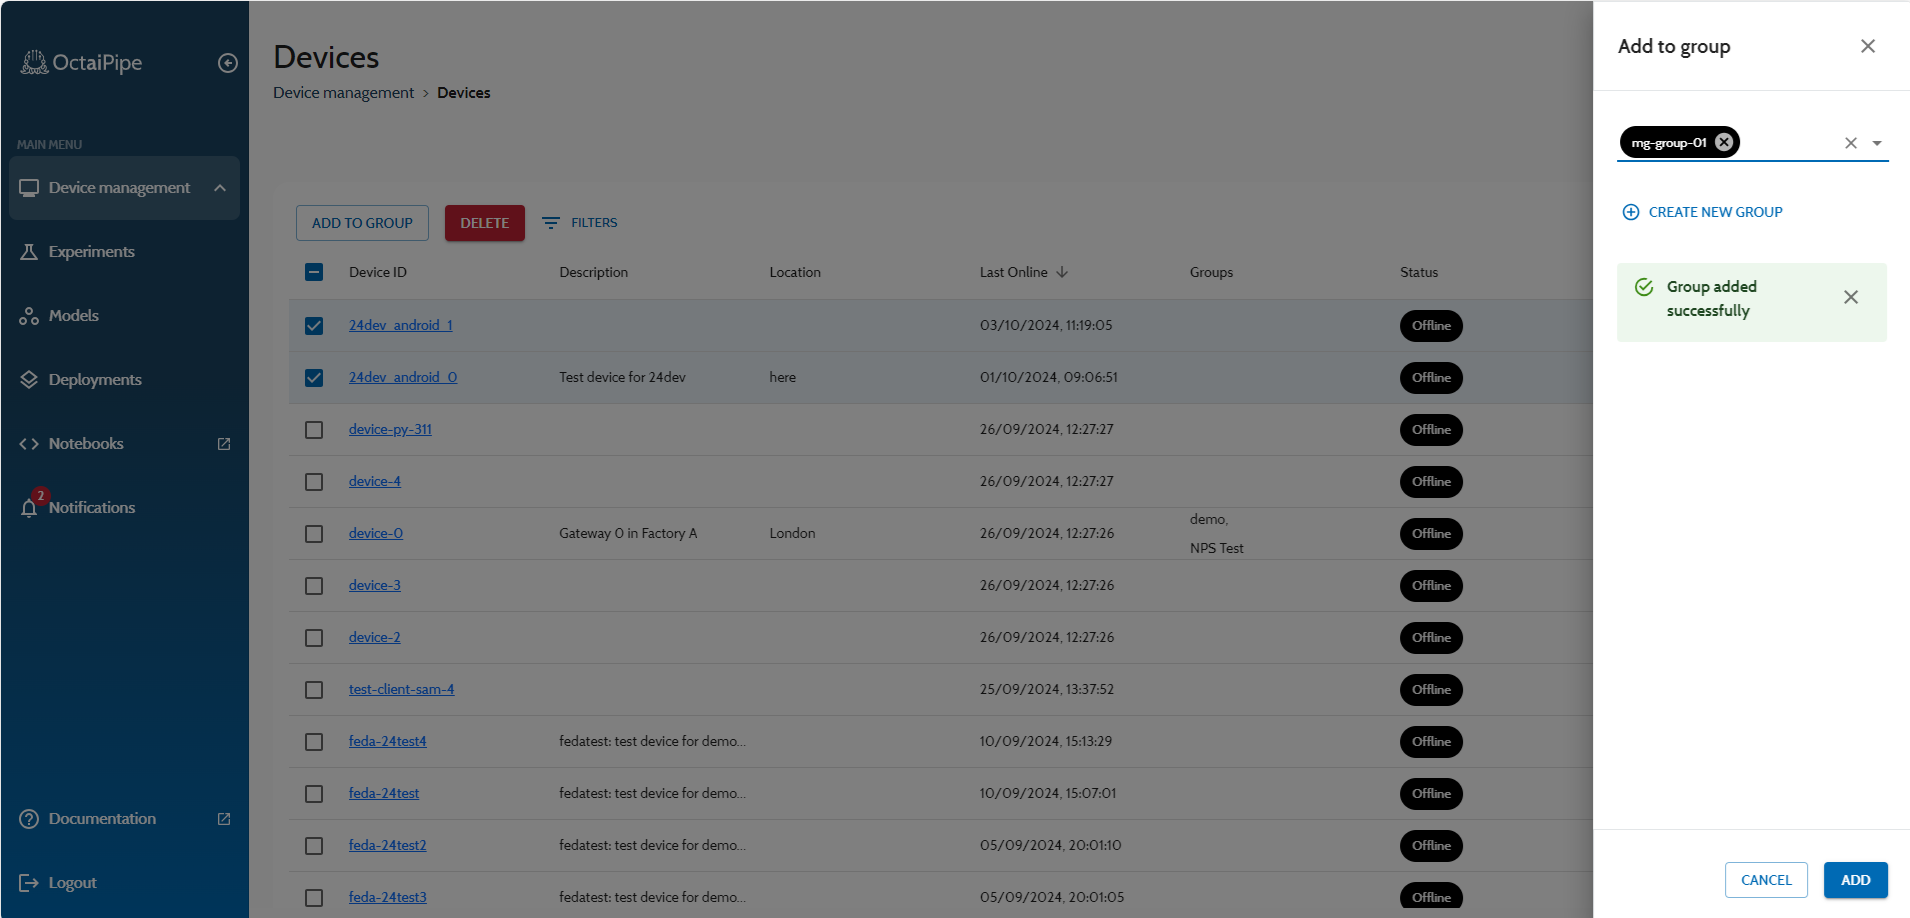Click the success checkmark icon in the alert
Viewport: 1910px width, 918px height.
(x=1644, y=287)
